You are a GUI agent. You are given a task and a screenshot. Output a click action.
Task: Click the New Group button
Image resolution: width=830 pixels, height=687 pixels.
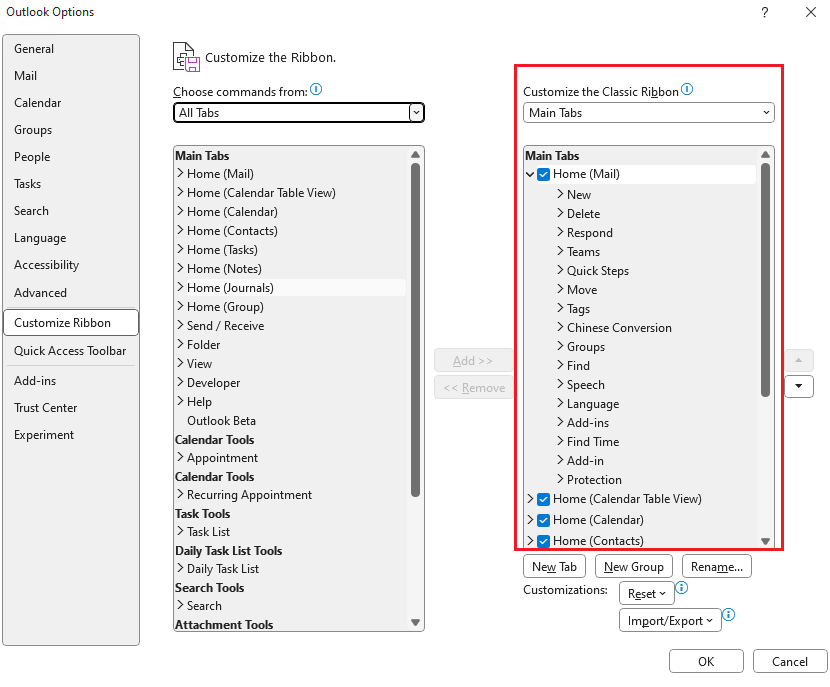point(634,567)
